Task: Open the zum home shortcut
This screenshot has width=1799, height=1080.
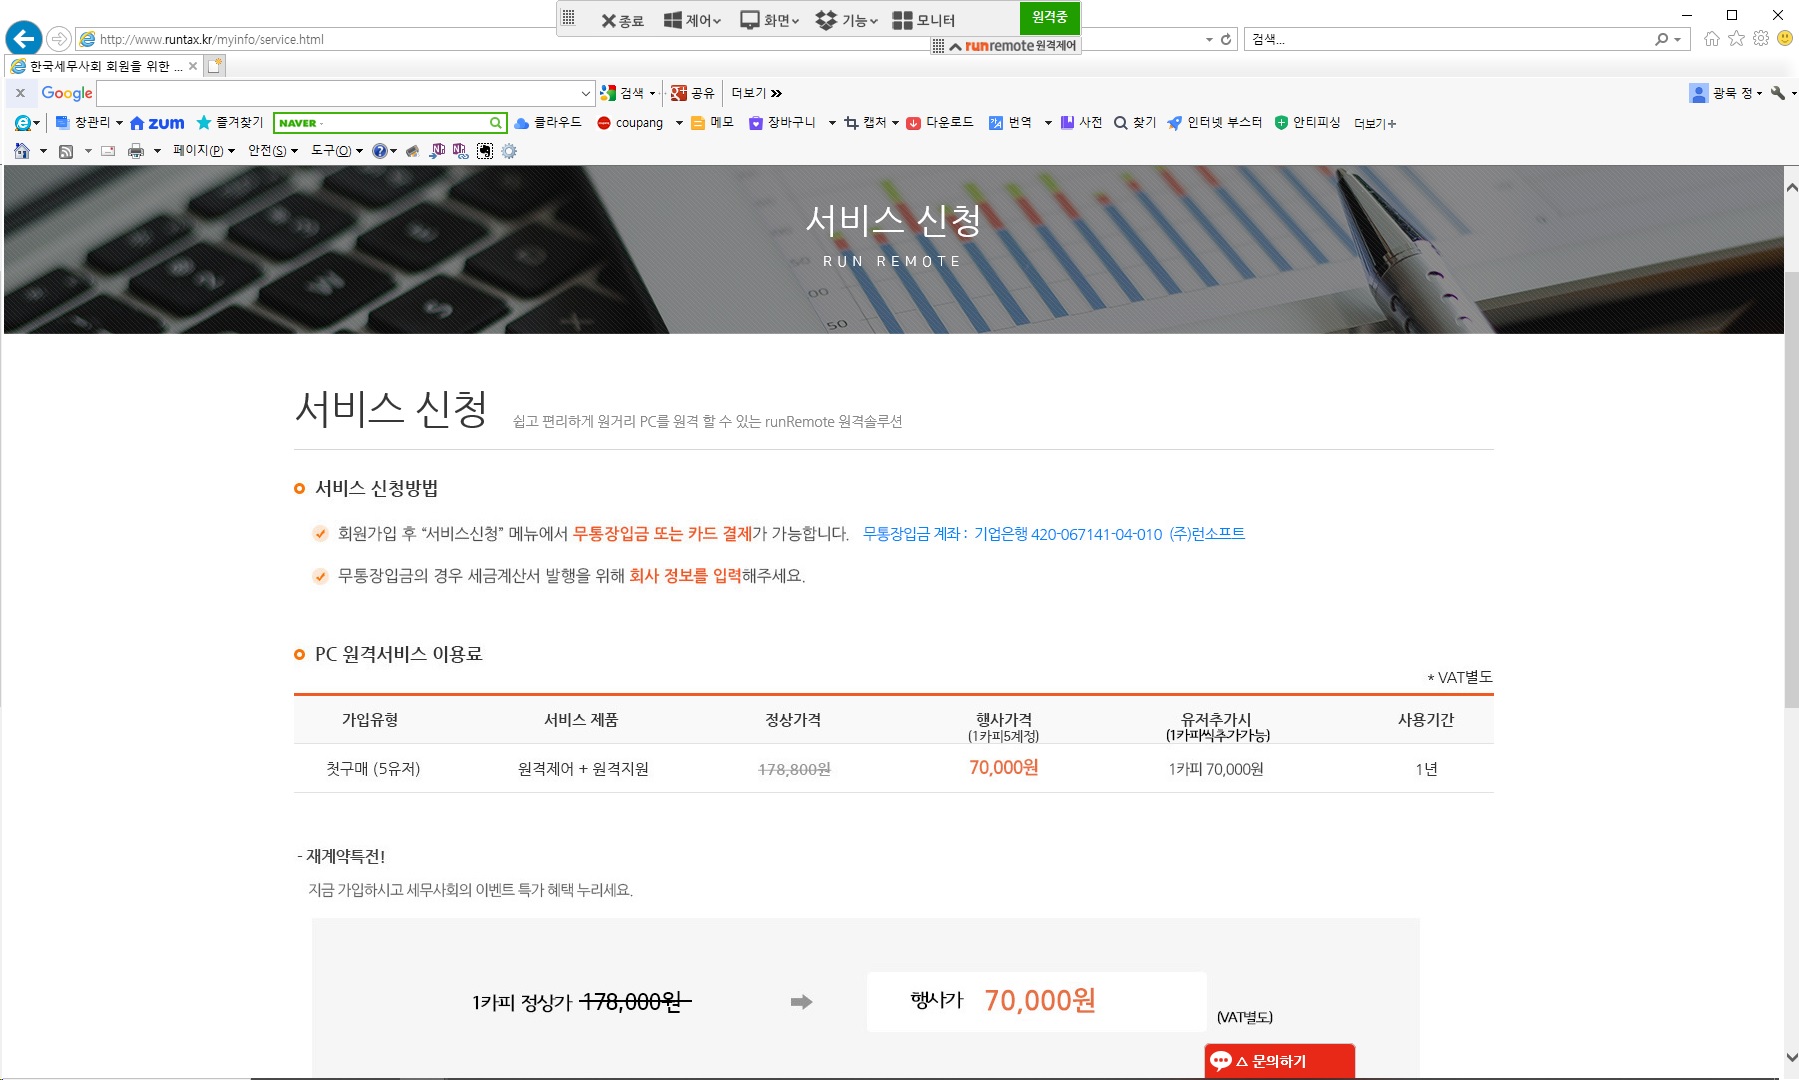Action: pos(157,123)
